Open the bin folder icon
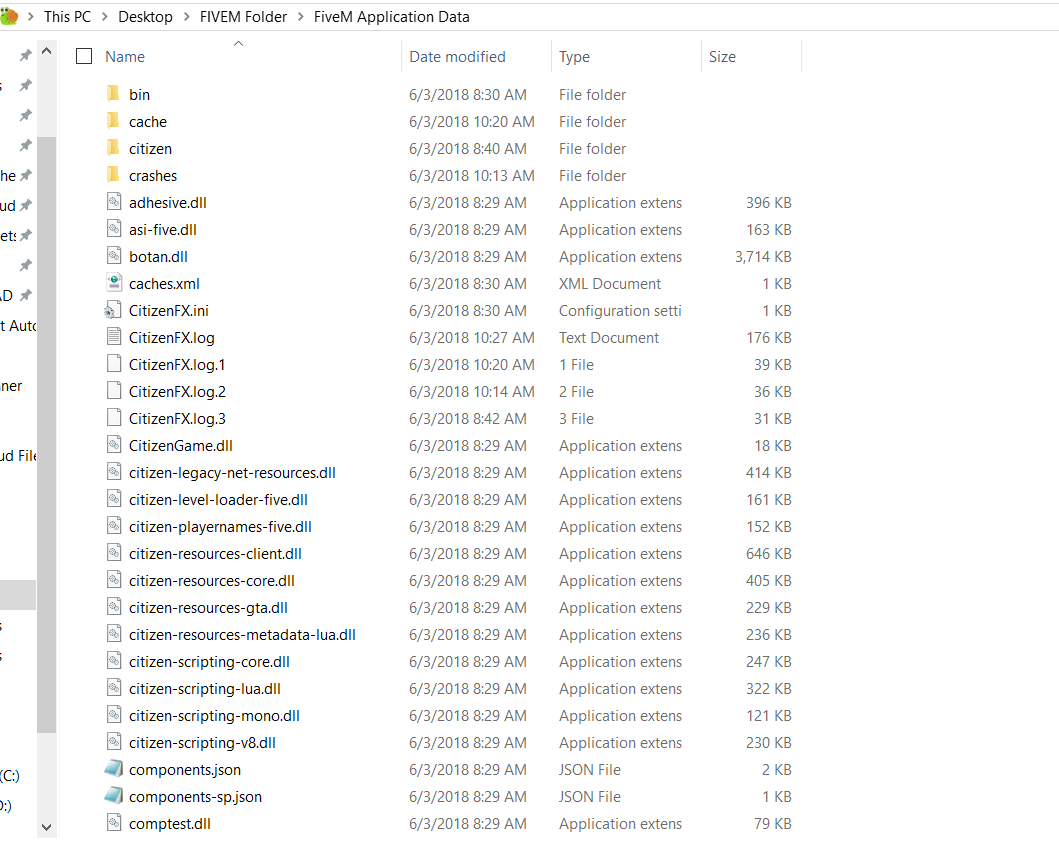 click(113, 94)
